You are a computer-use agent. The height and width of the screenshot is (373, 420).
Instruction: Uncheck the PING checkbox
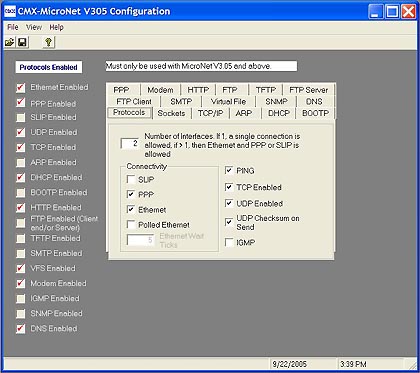click(229, 171)
